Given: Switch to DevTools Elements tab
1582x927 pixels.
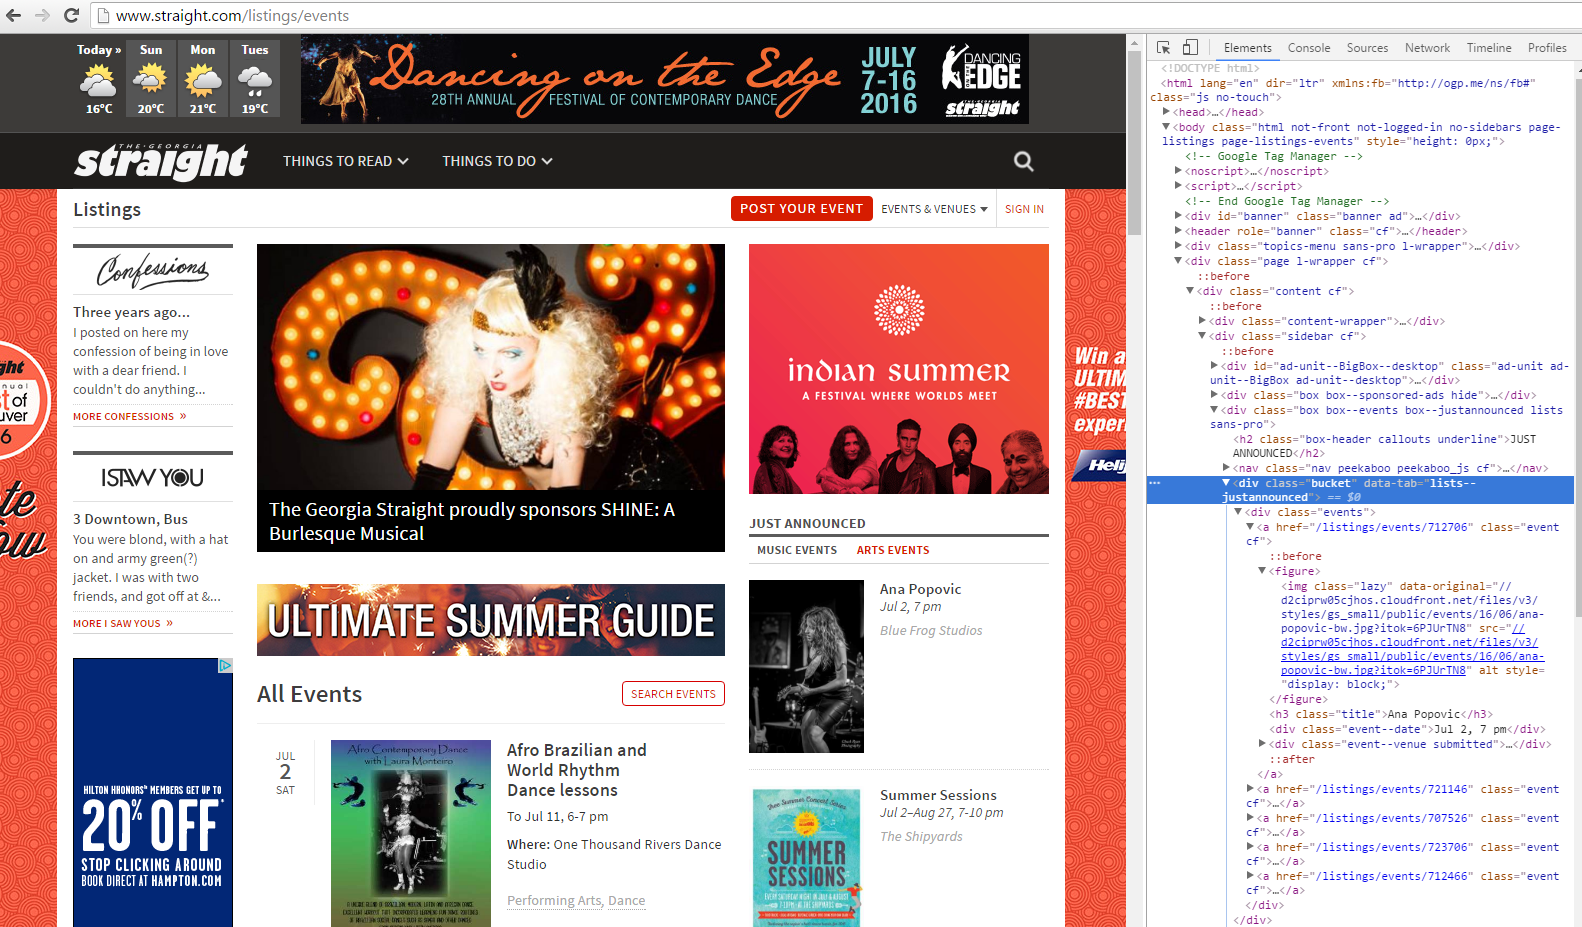Looking at the screenshot, I should 1247,48.
